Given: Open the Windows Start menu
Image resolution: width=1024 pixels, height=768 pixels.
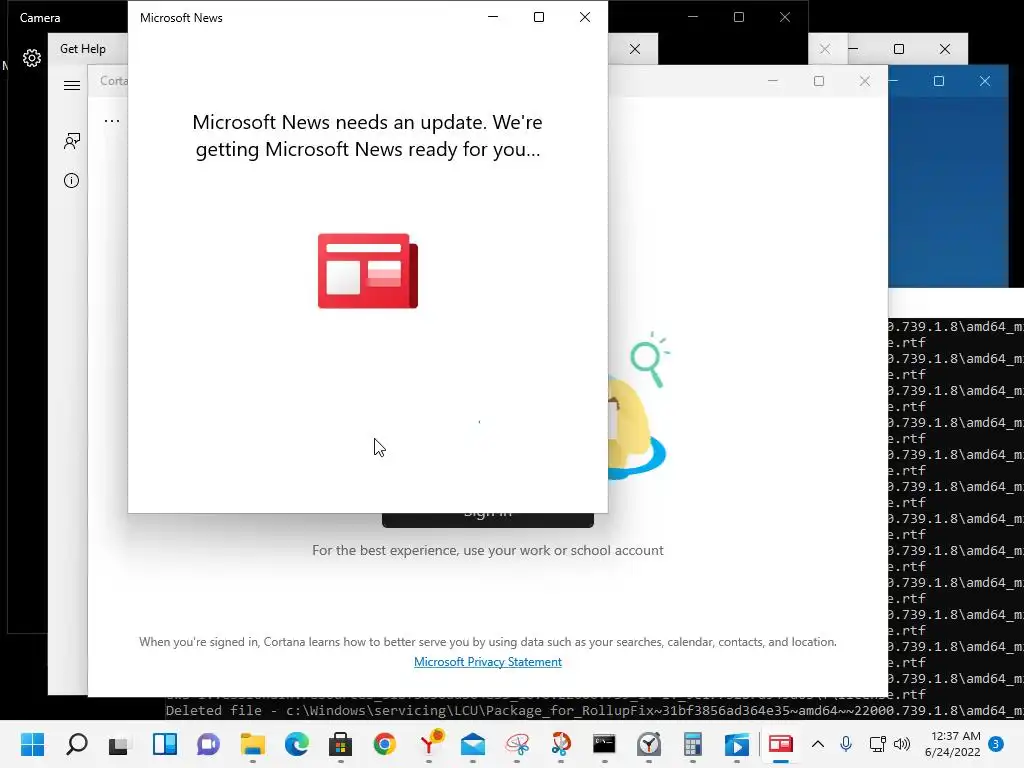Looking at the screenshot, I should (32, 744).
